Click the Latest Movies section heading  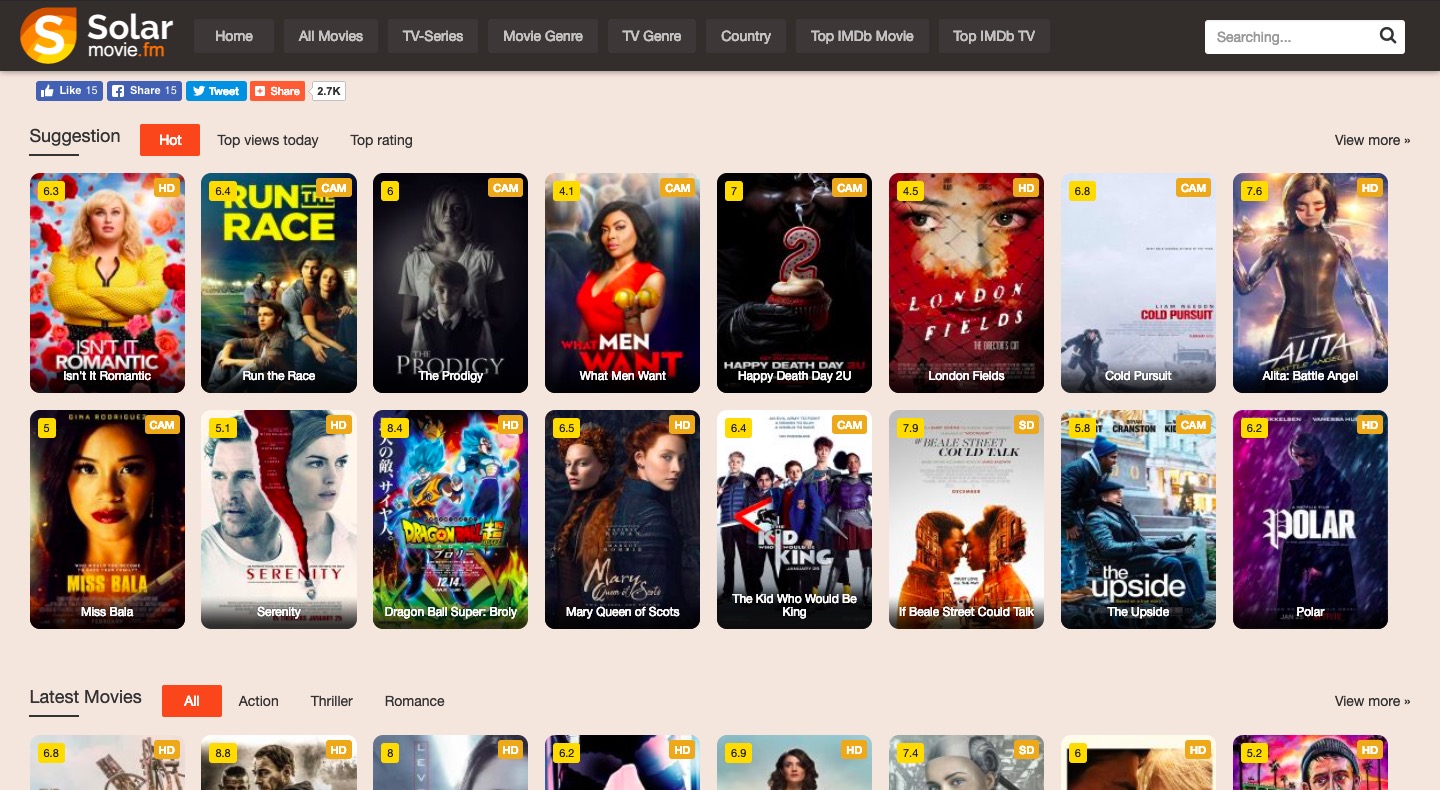pos(86,697)
